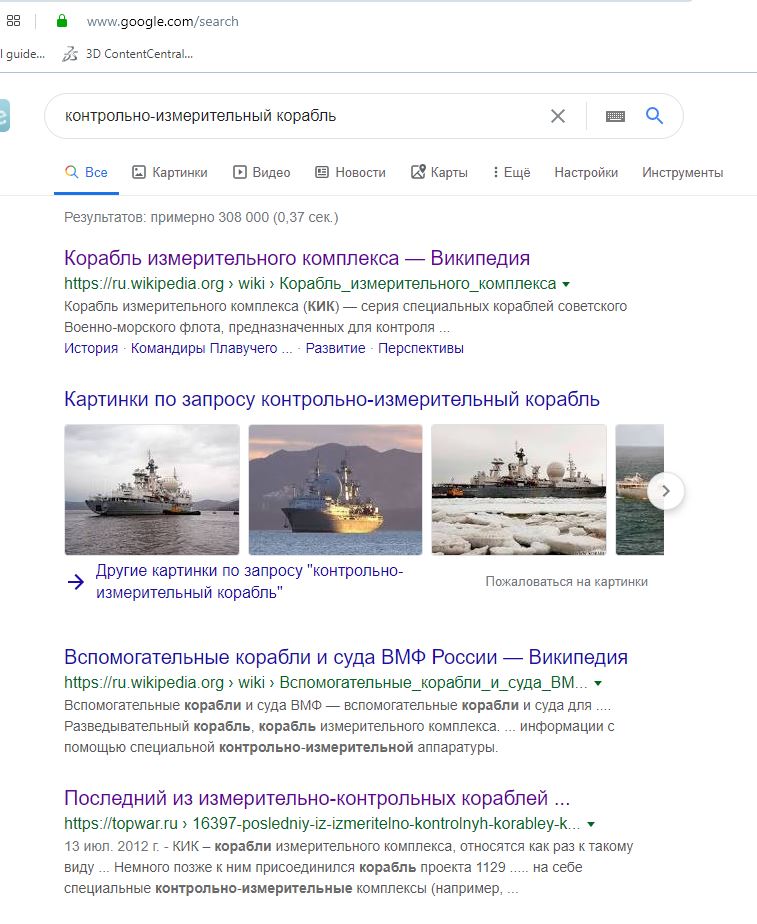Image resolution: width=757 pixels, height=924 pixels.
Task: Click the topwar.ru result URL text
Action: coord(322,824)
